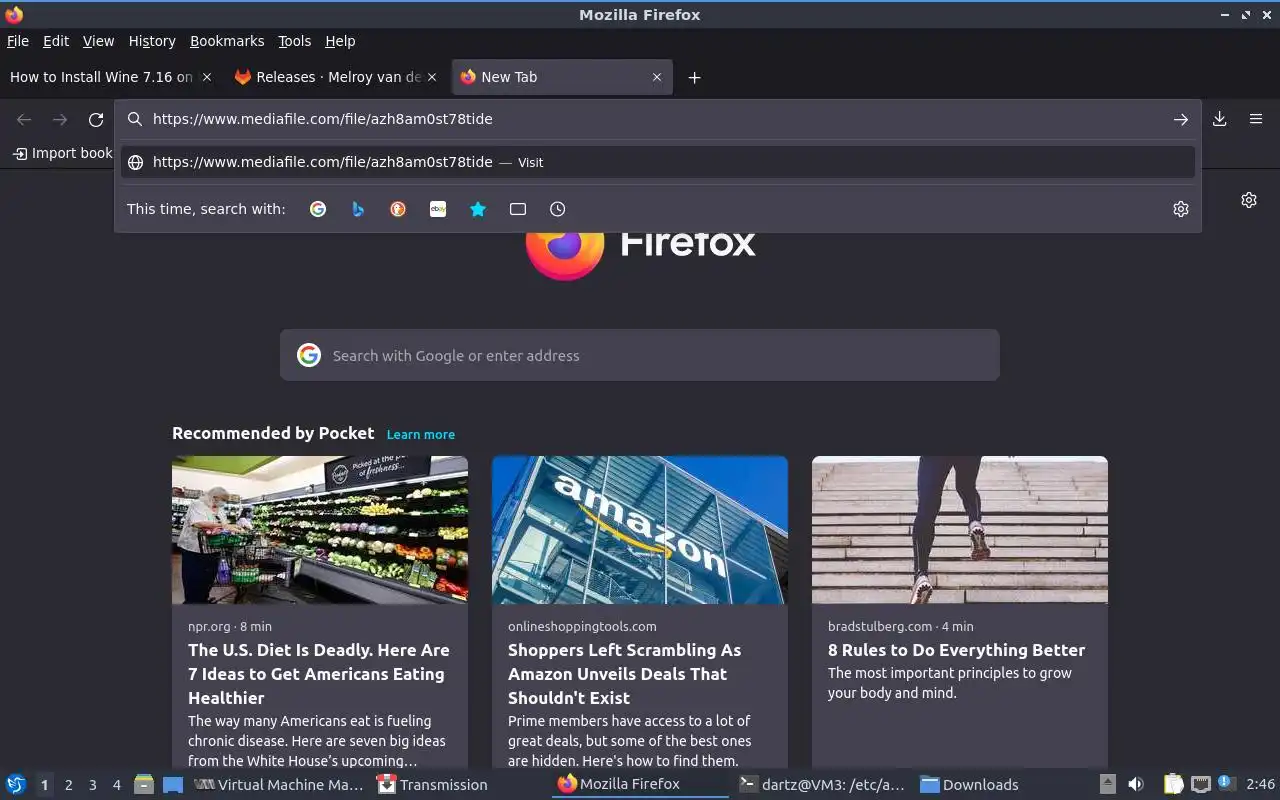Click the mediafile URL Visit suggestion
1280x800 pixels.
(x=658, y=162)
